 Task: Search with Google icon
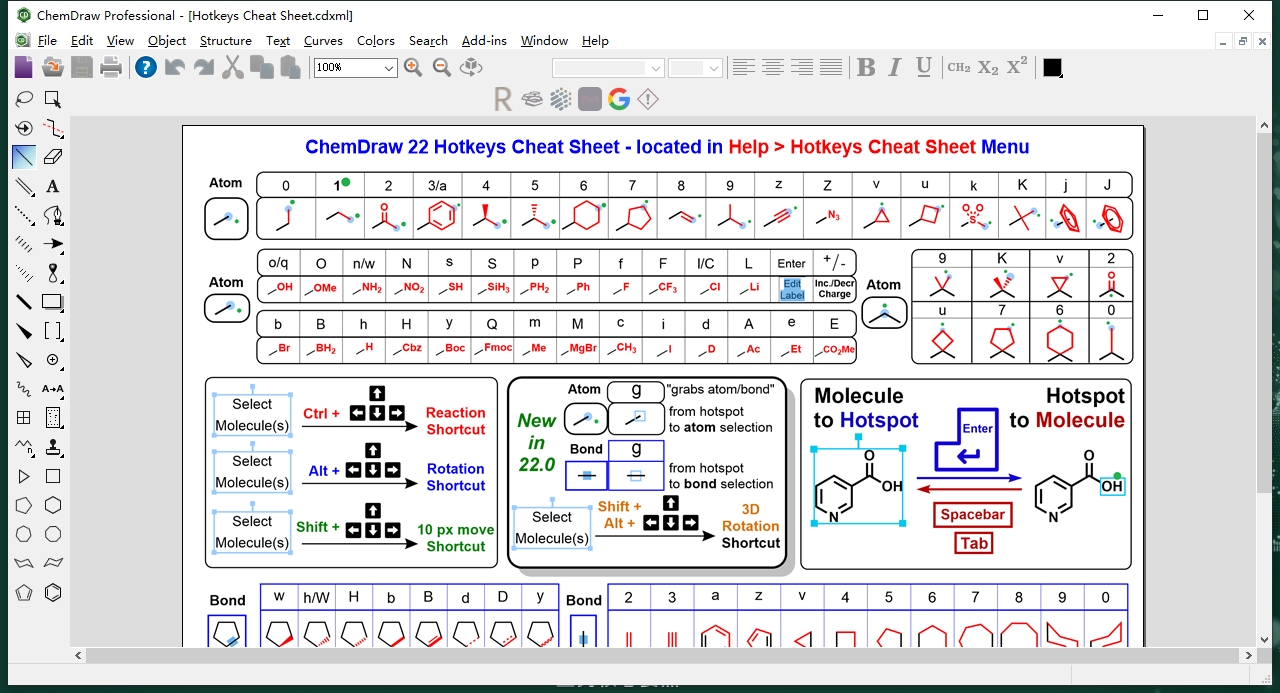(618, 99)
